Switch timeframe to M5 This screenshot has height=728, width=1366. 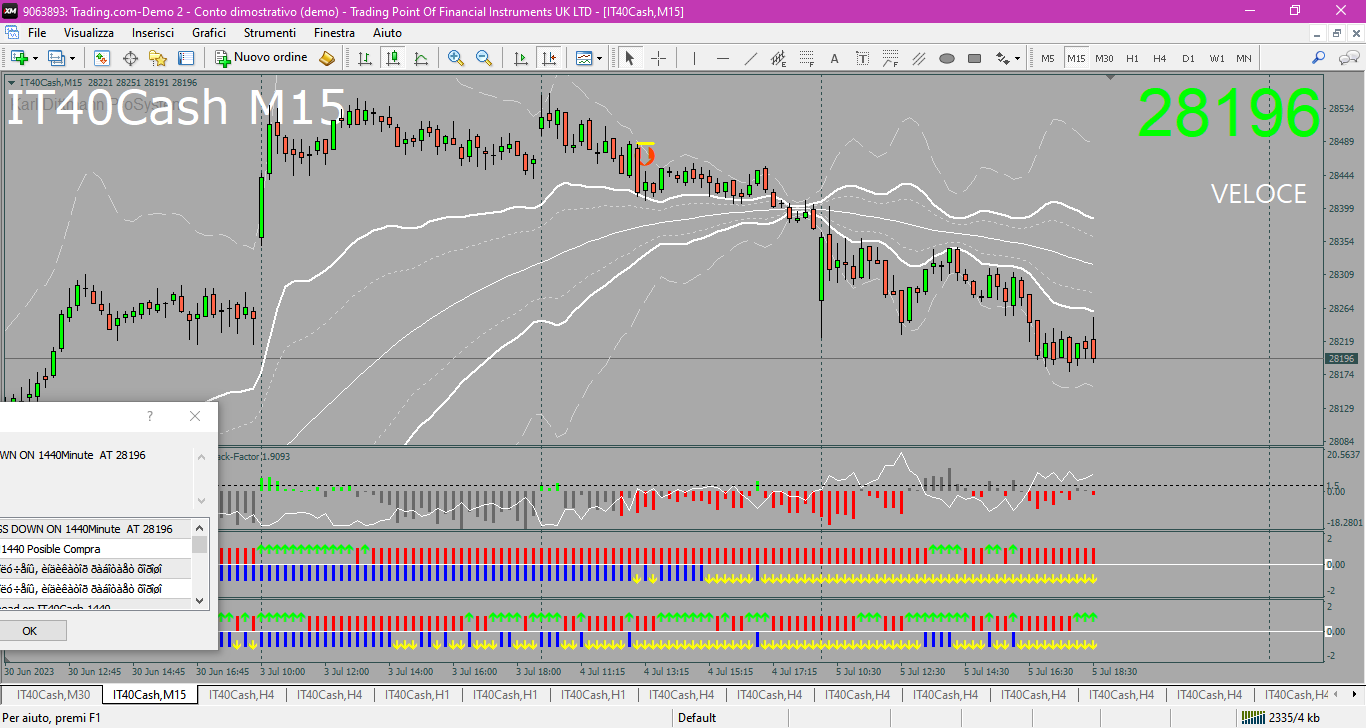[x=1048, y=58]
